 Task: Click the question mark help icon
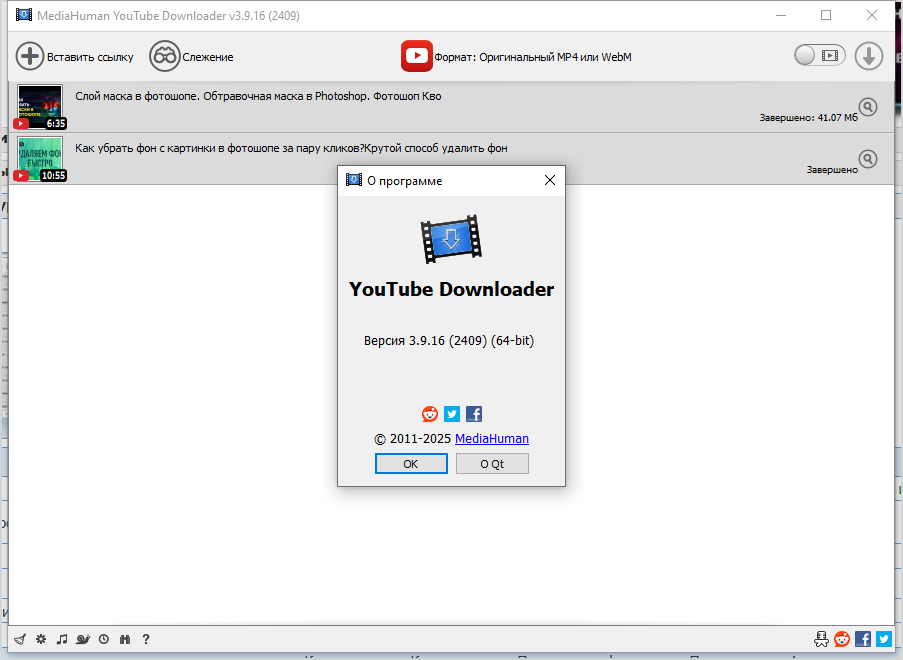pos(146,639)
